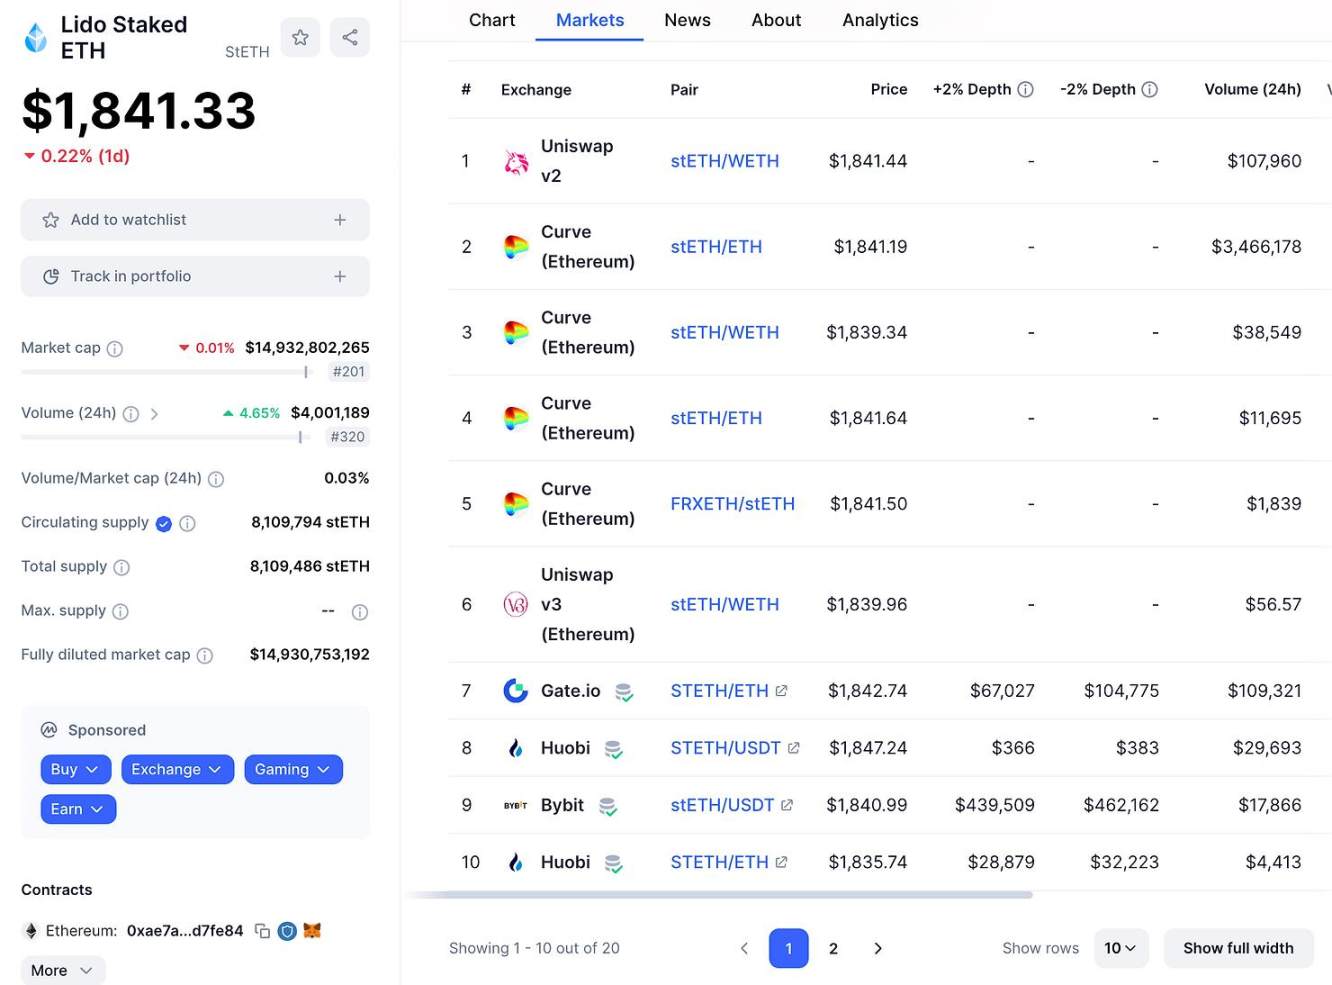The width and height of the screenshot is (1332, 985).
Task: Click +2% Depth info icon
Action: 1025,89
